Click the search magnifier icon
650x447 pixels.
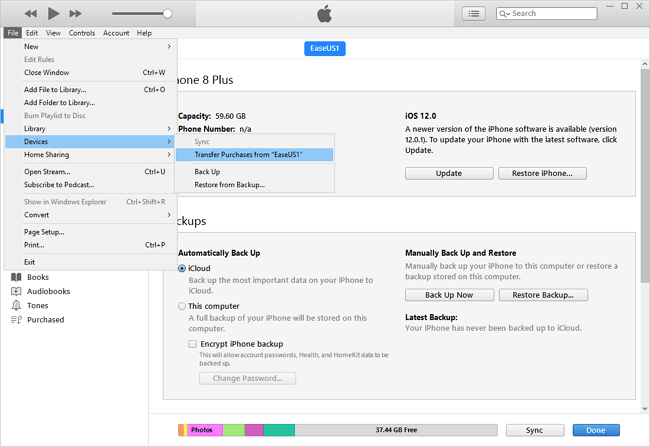503,14
